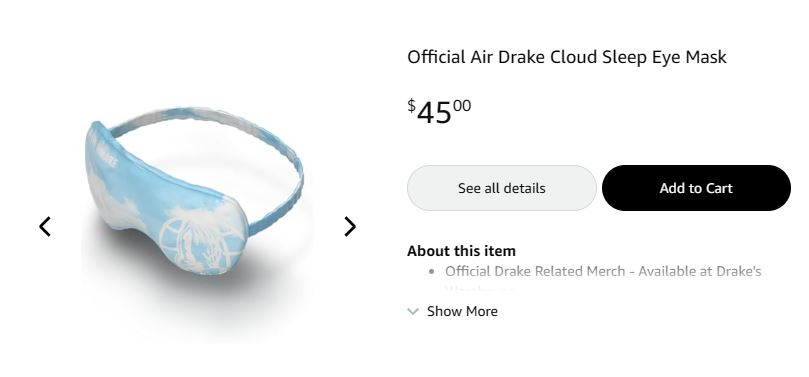Select the $45 price figure

point(439,112)
